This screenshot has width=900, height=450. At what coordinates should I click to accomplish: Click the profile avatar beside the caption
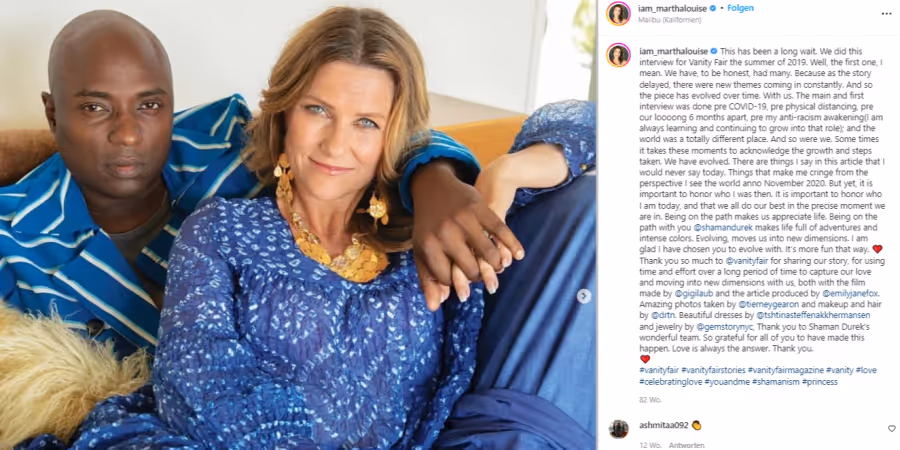click(x=618, y=55)
